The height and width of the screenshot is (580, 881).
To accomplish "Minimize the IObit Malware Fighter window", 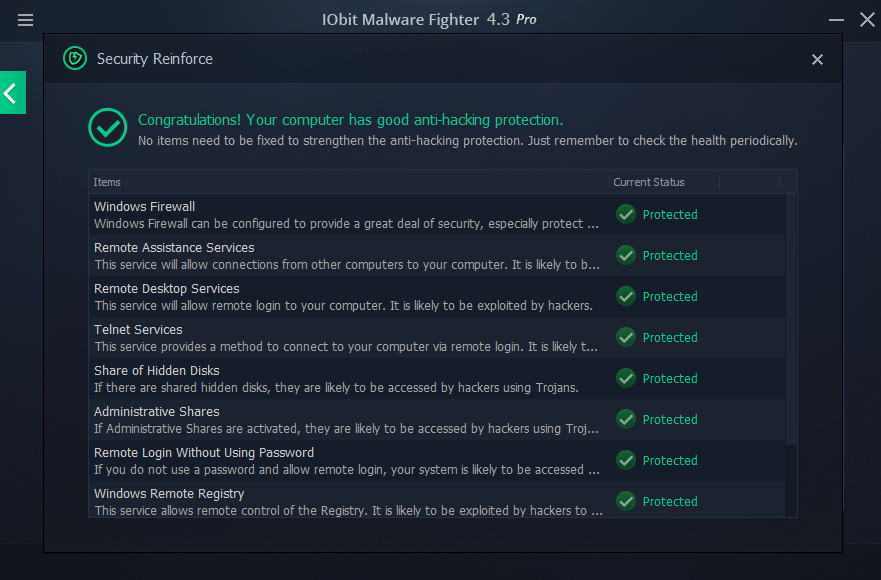I will click(x=837, y=20).
